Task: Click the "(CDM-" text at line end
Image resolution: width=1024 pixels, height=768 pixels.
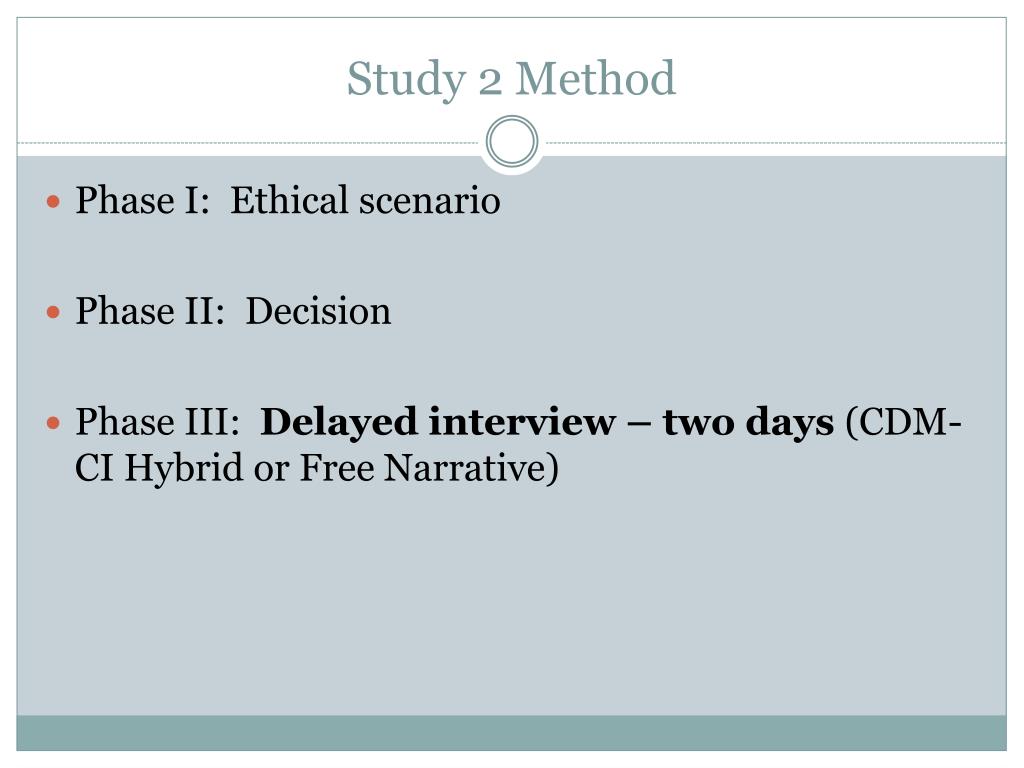Action: [904, 422]
